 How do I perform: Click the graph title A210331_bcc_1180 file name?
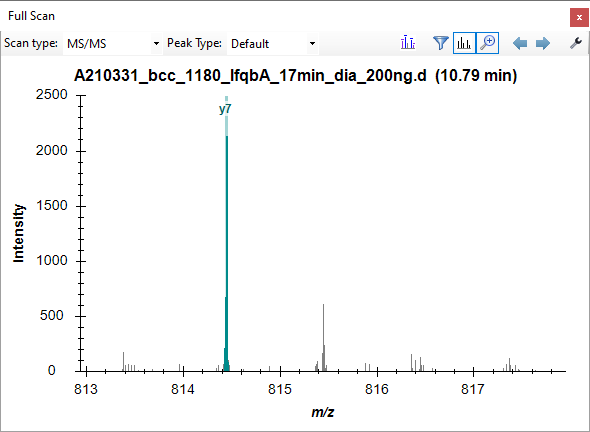point(250,76)
